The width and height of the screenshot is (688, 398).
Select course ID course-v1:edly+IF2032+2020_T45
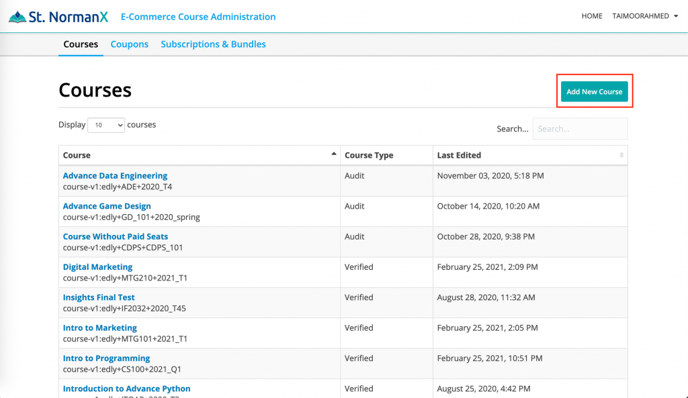[x=124, y=308]
